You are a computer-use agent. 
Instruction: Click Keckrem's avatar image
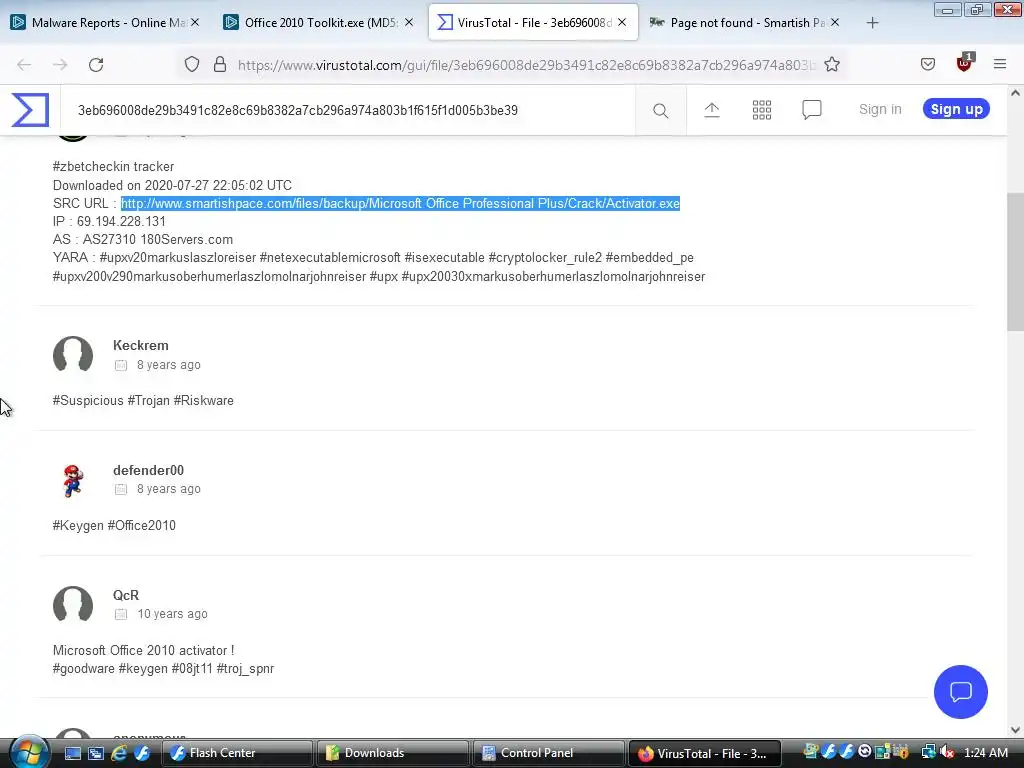[72, 355]
